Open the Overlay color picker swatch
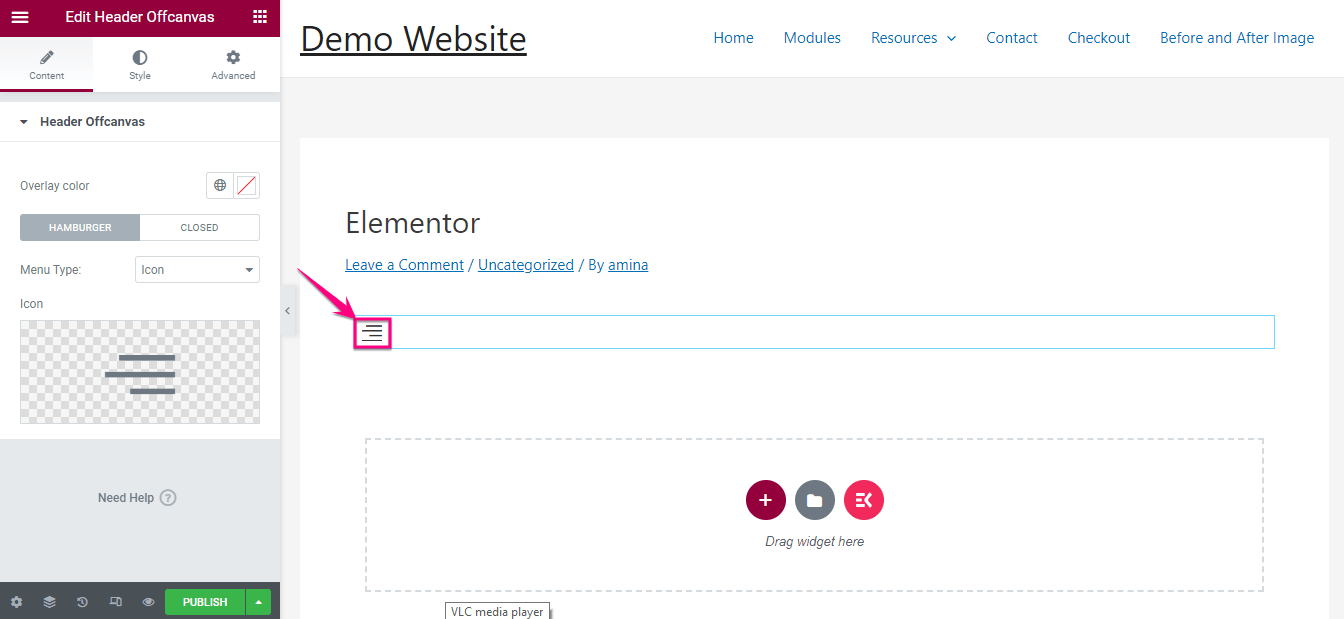The image size is (1344, 619). 247,185
